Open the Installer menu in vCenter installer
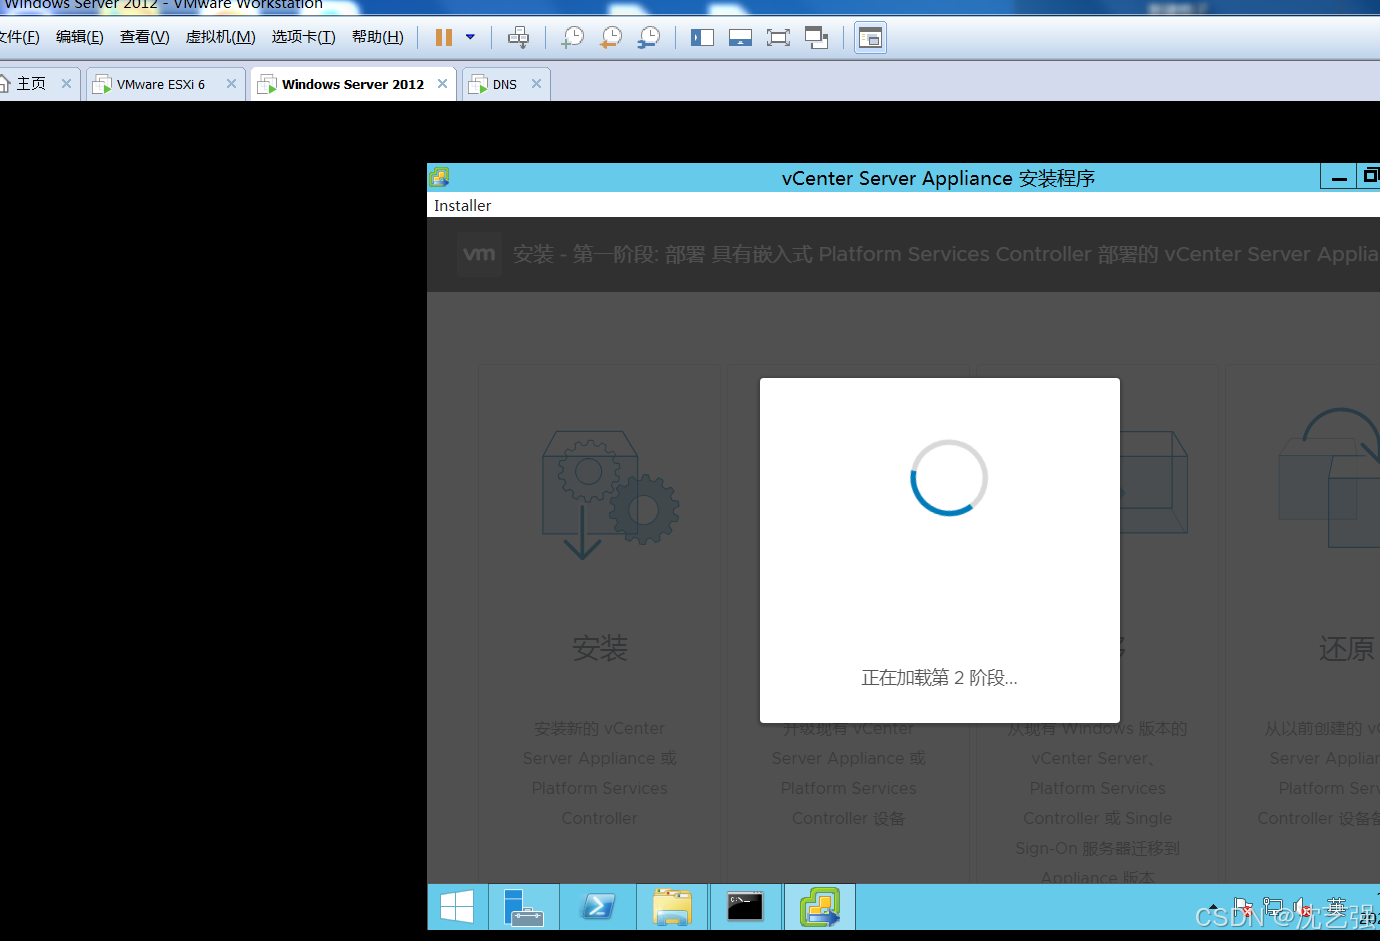The width and height of the screenshot is (1380, 941). [x=462, y=205]
